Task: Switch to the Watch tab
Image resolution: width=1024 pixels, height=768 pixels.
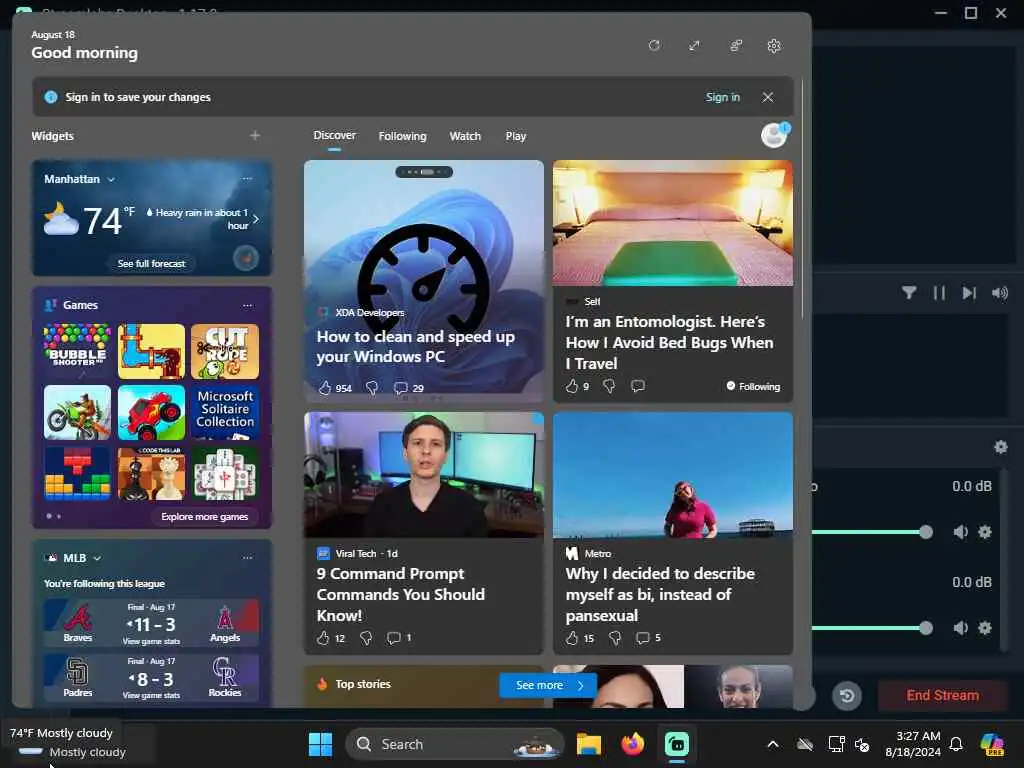Action: pos(465,136)
